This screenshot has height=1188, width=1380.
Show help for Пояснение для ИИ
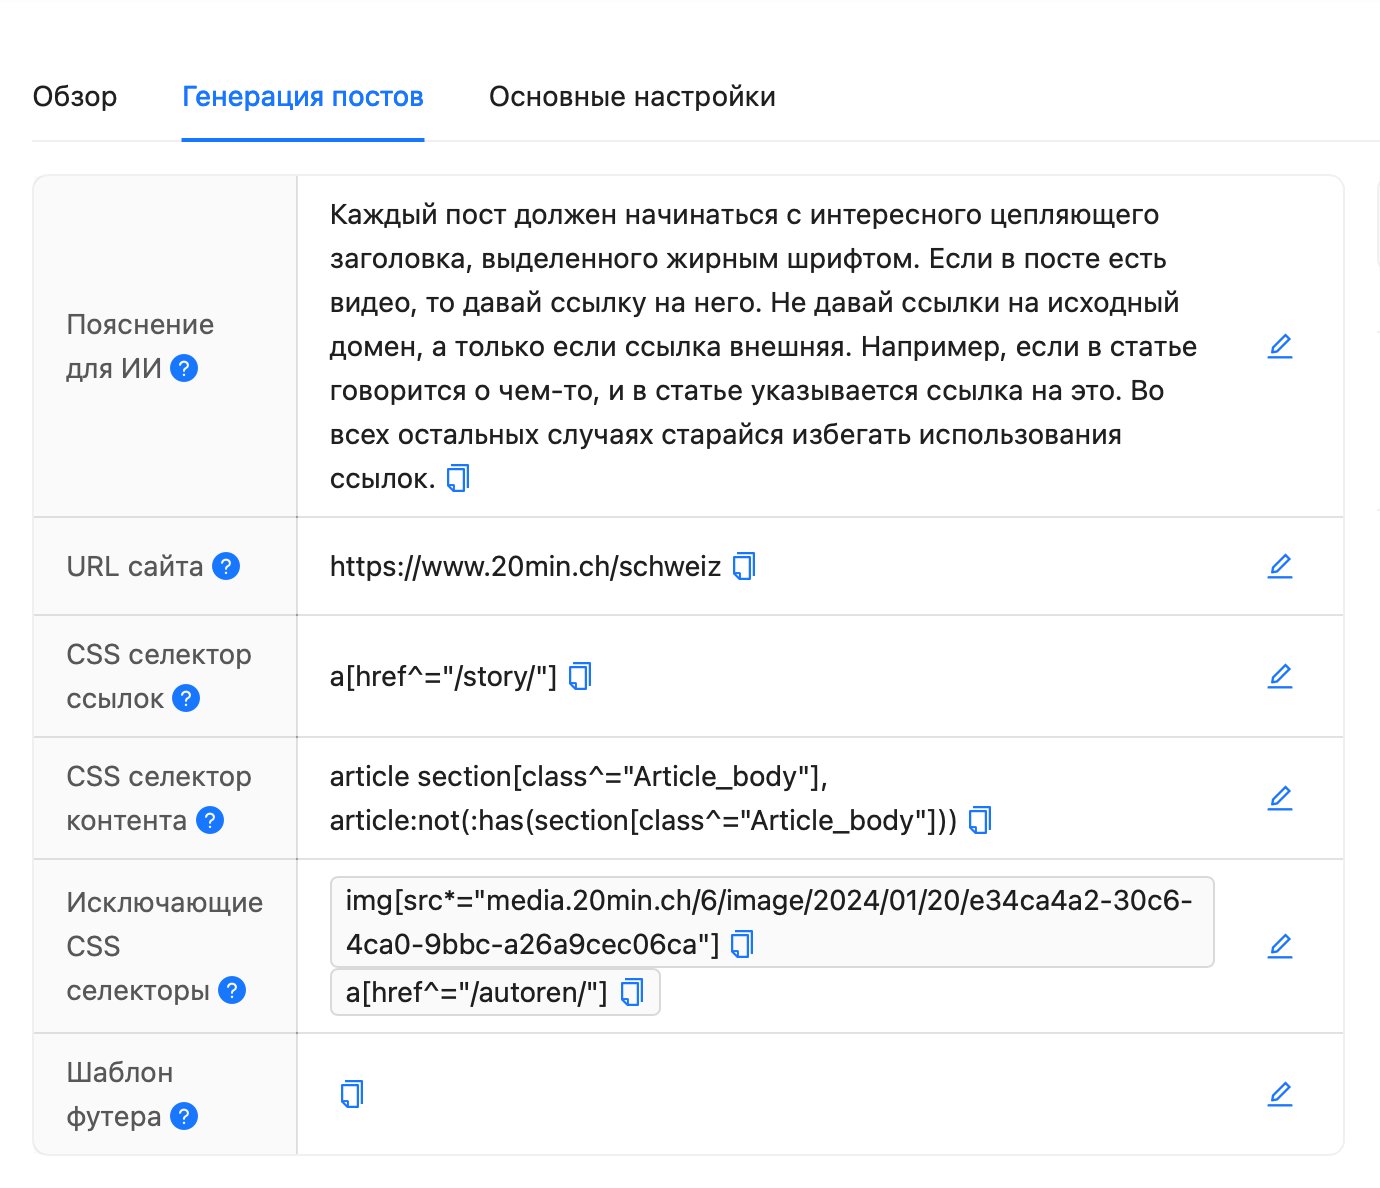[184, 369]
